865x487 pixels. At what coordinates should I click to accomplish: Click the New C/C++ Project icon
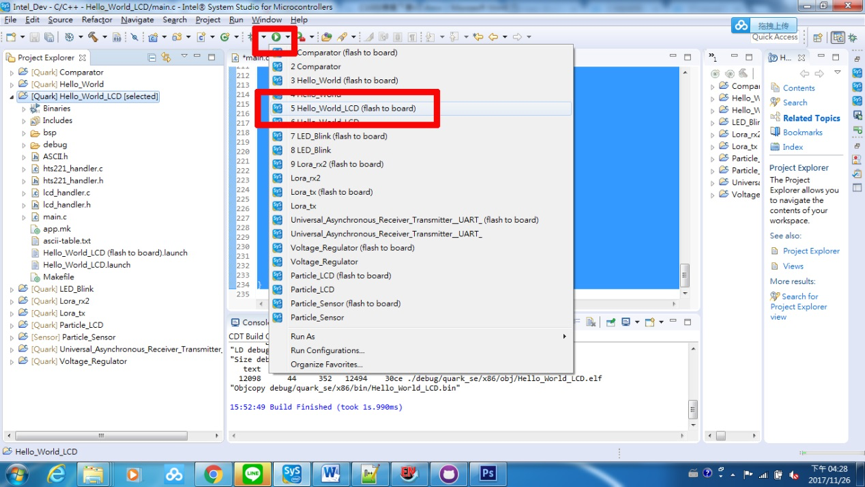point(153,37)
